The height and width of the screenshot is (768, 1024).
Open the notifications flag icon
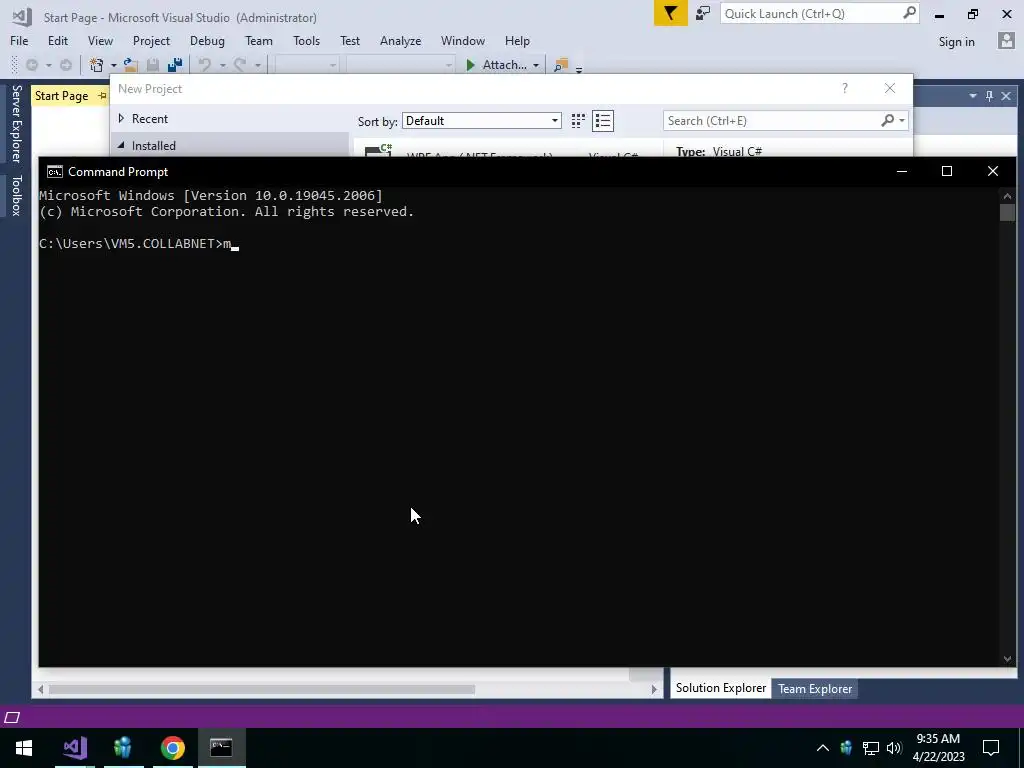pos(671,13)
